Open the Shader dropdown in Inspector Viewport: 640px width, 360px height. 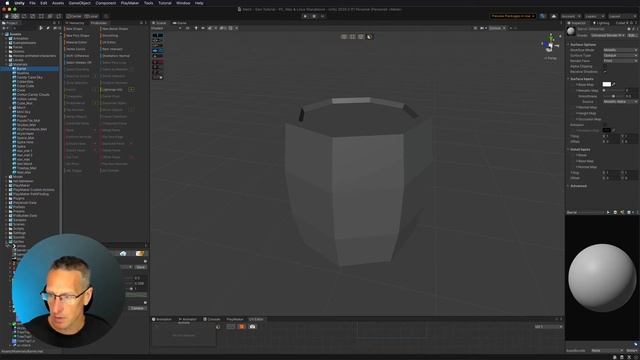pos(608,36)
